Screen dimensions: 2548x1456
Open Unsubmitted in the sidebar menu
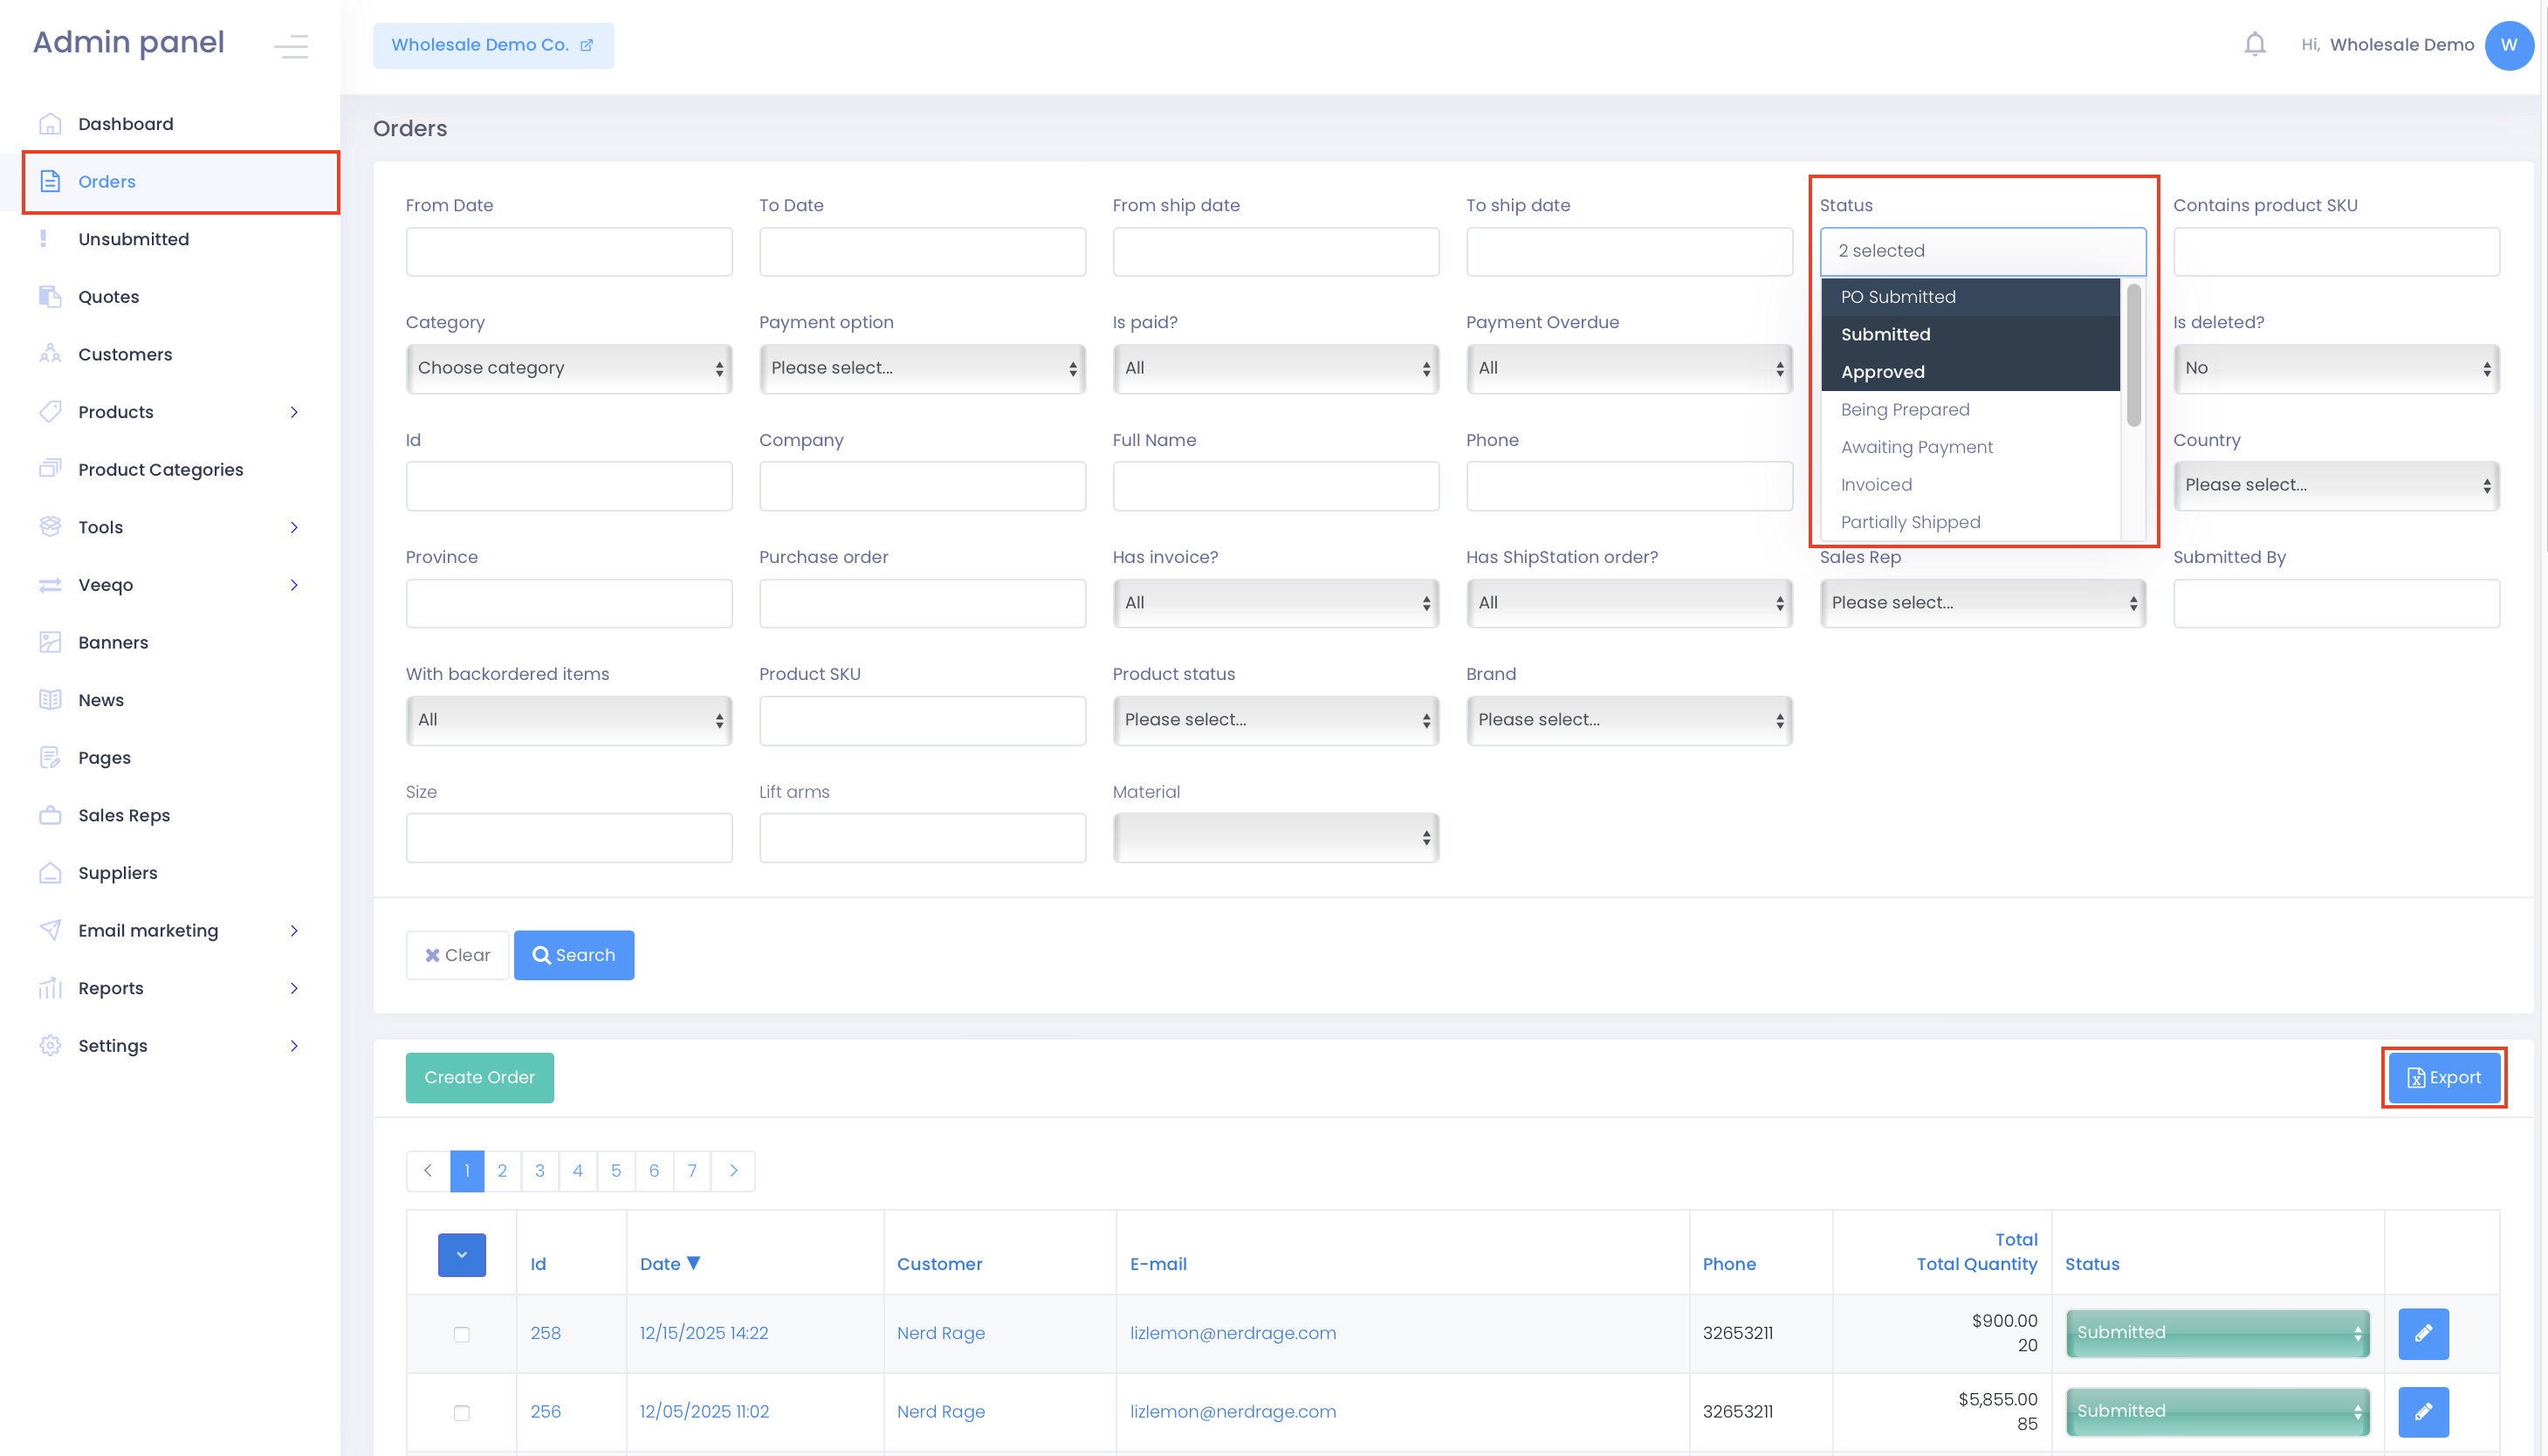click(x=133, y=239)
